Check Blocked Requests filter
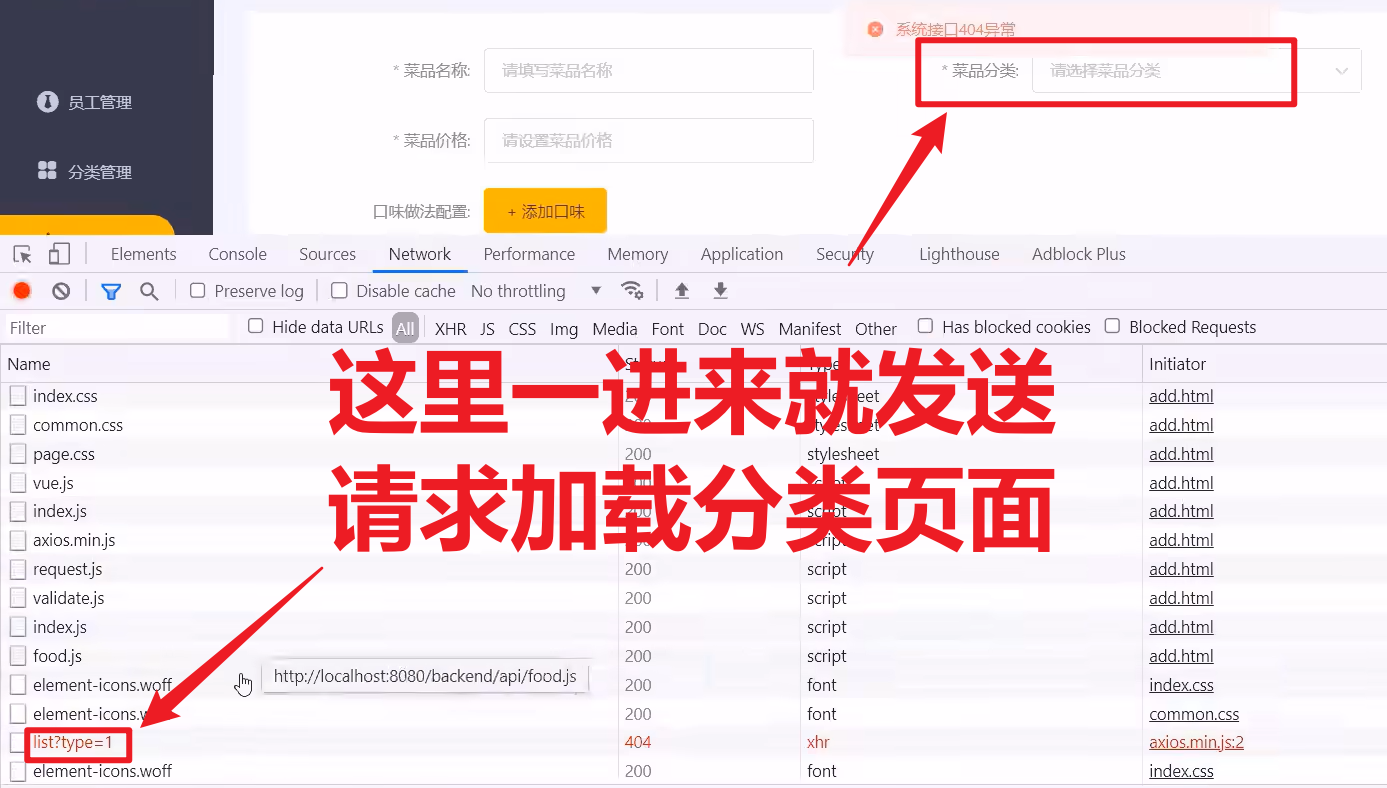The height and width of the screenshot is (788, 1387). pyautogui.click(x=1112, y=326)
